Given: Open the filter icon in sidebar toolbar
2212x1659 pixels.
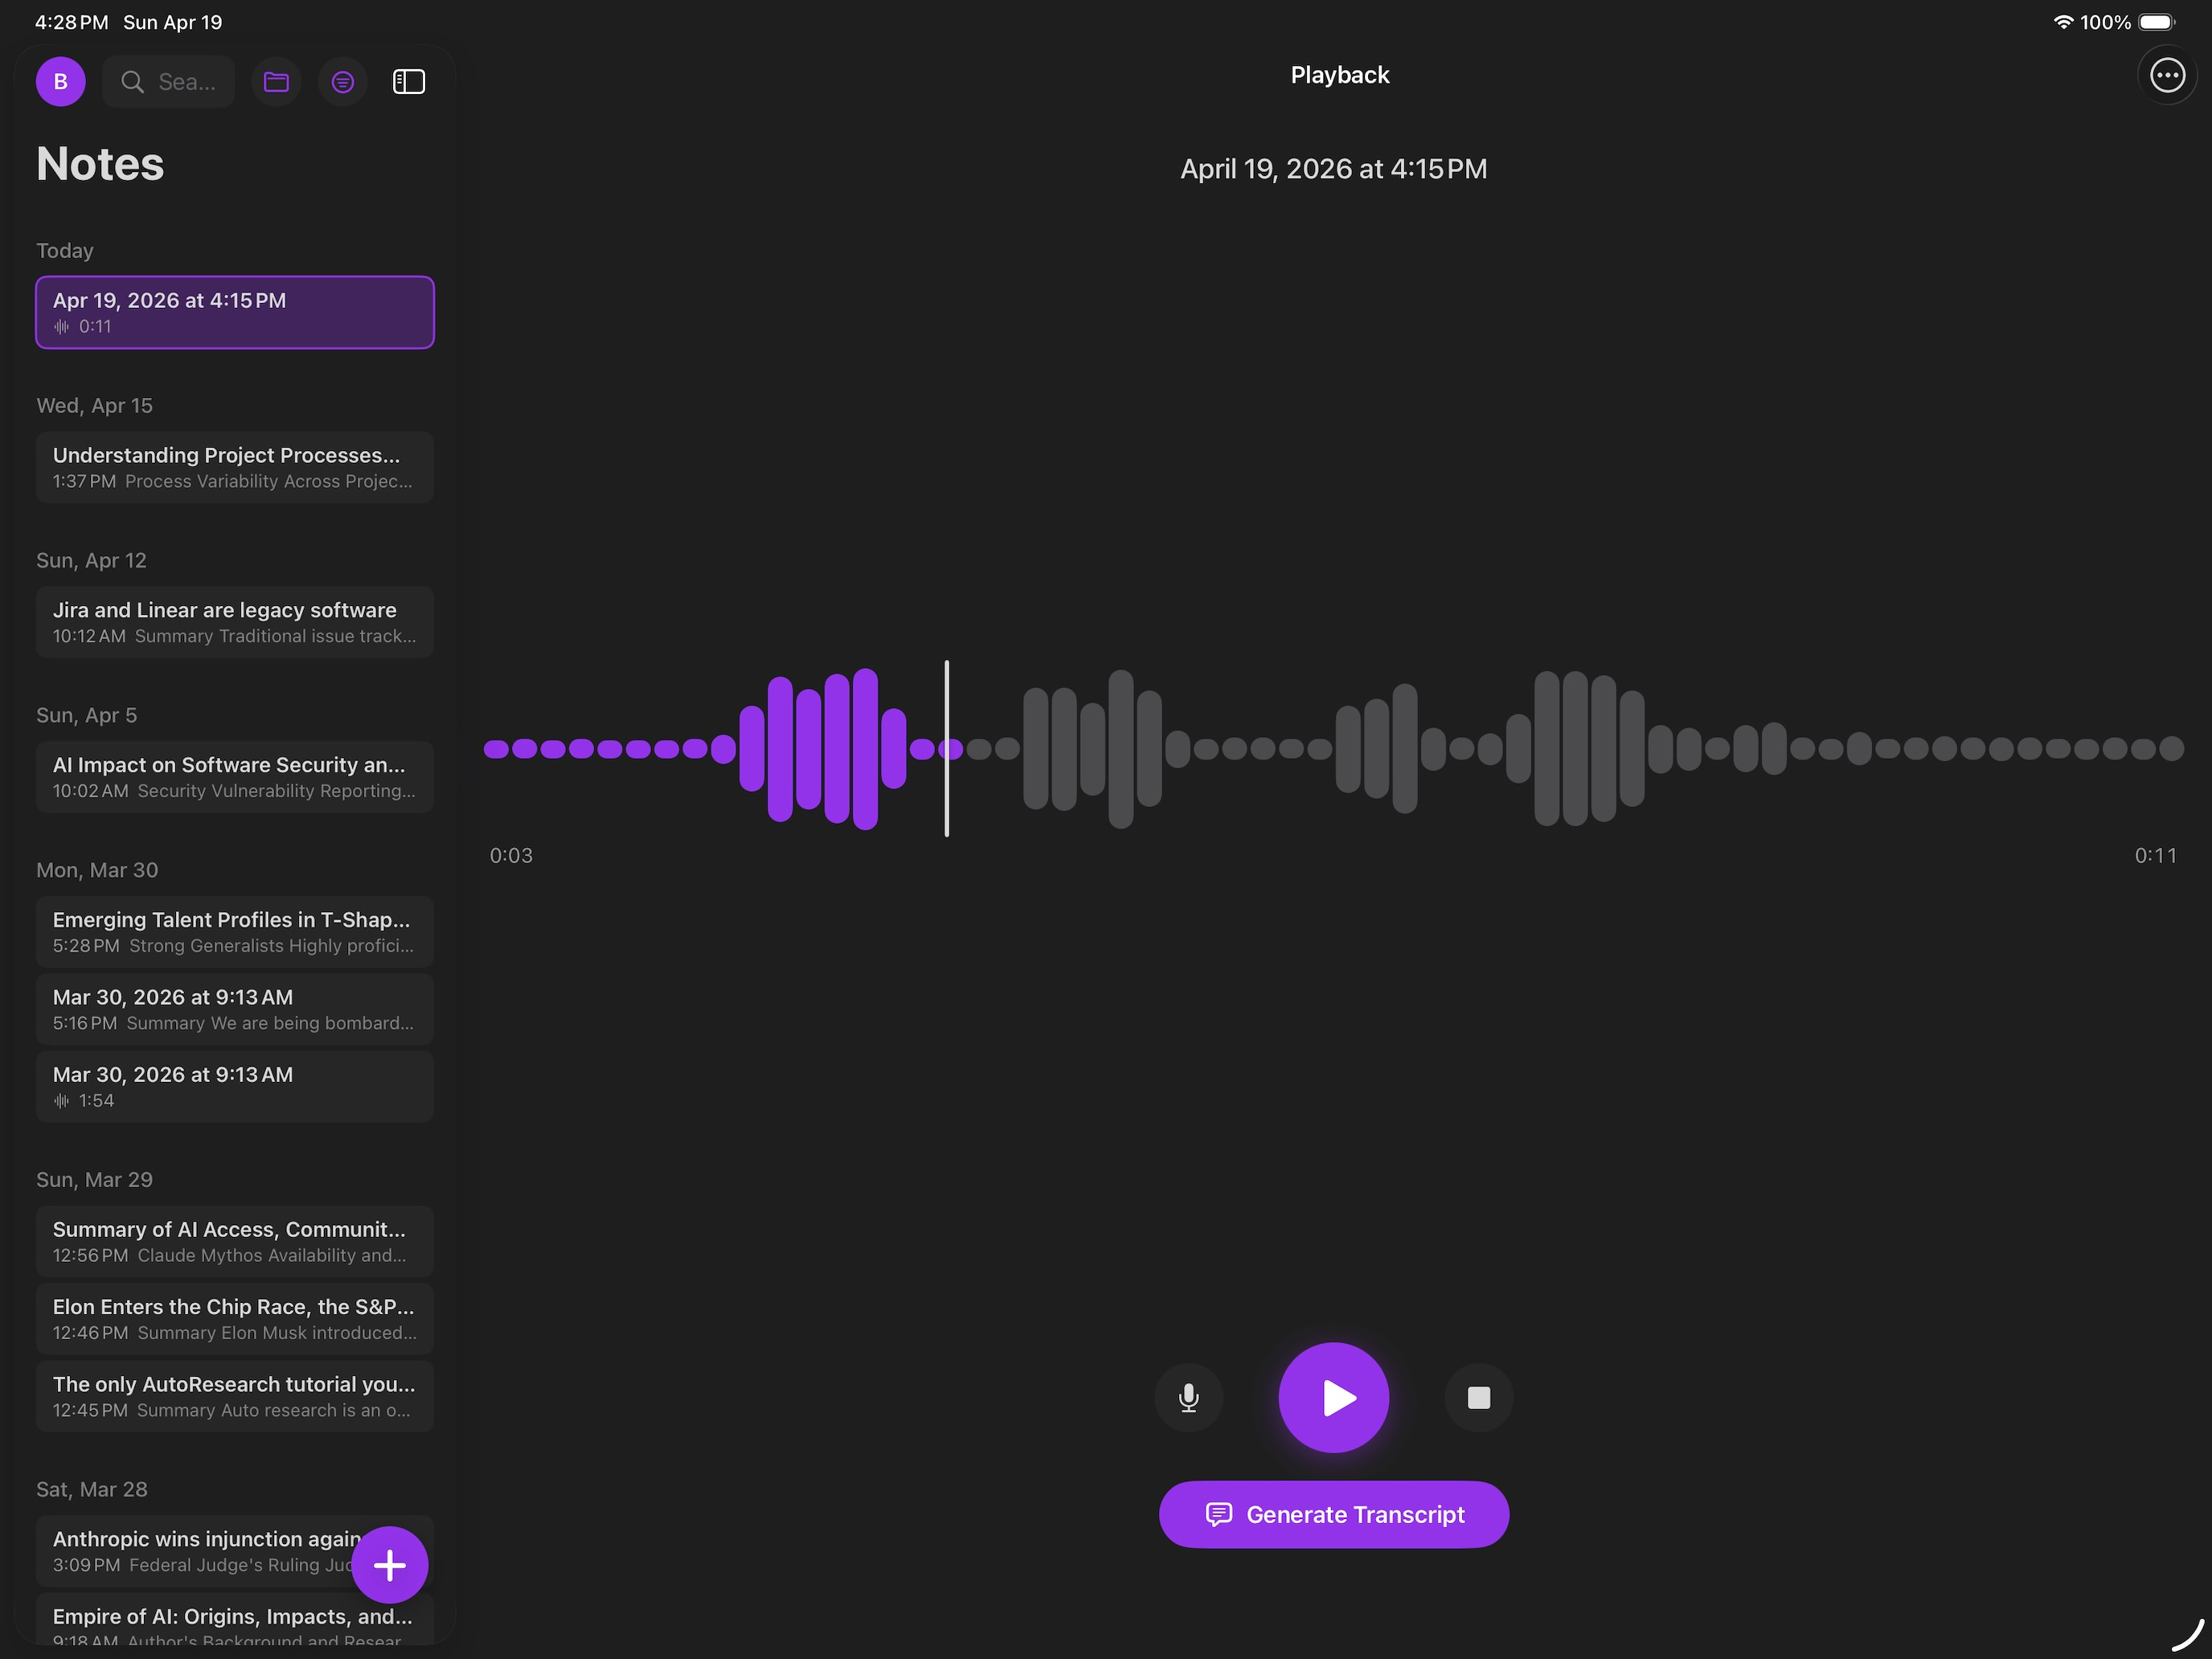Looking at the screenshot, I should pos(342,82).
